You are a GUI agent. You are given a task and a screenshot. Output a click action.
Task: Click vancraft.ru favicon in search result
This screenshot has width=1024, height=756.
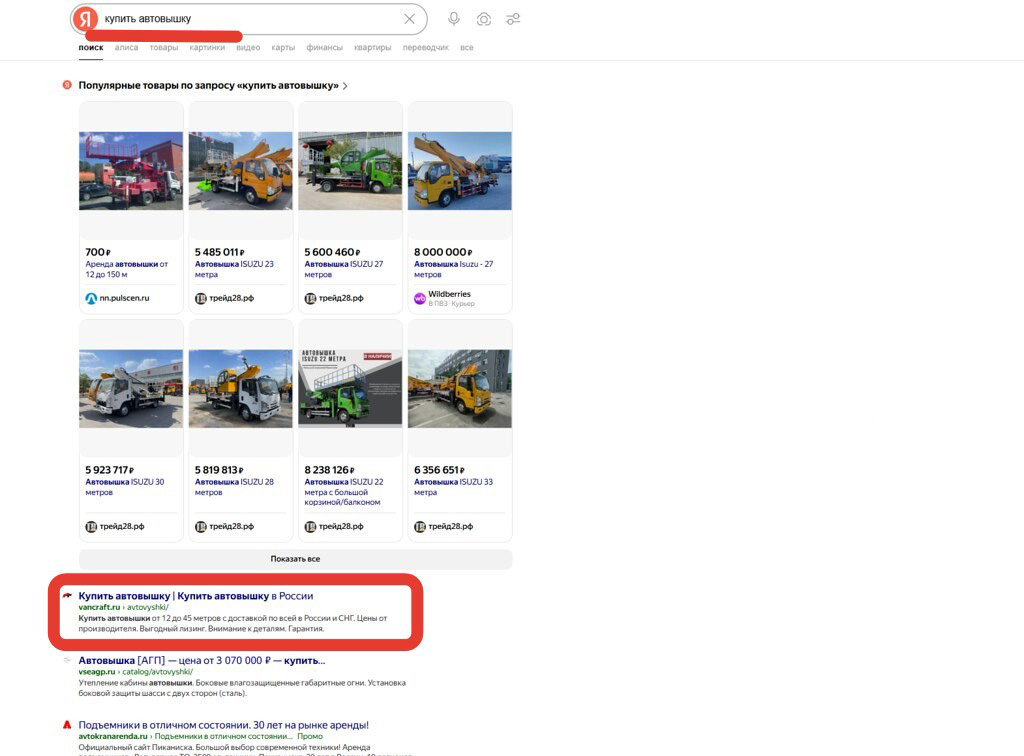pyautogui.click(x=67, y=595)
